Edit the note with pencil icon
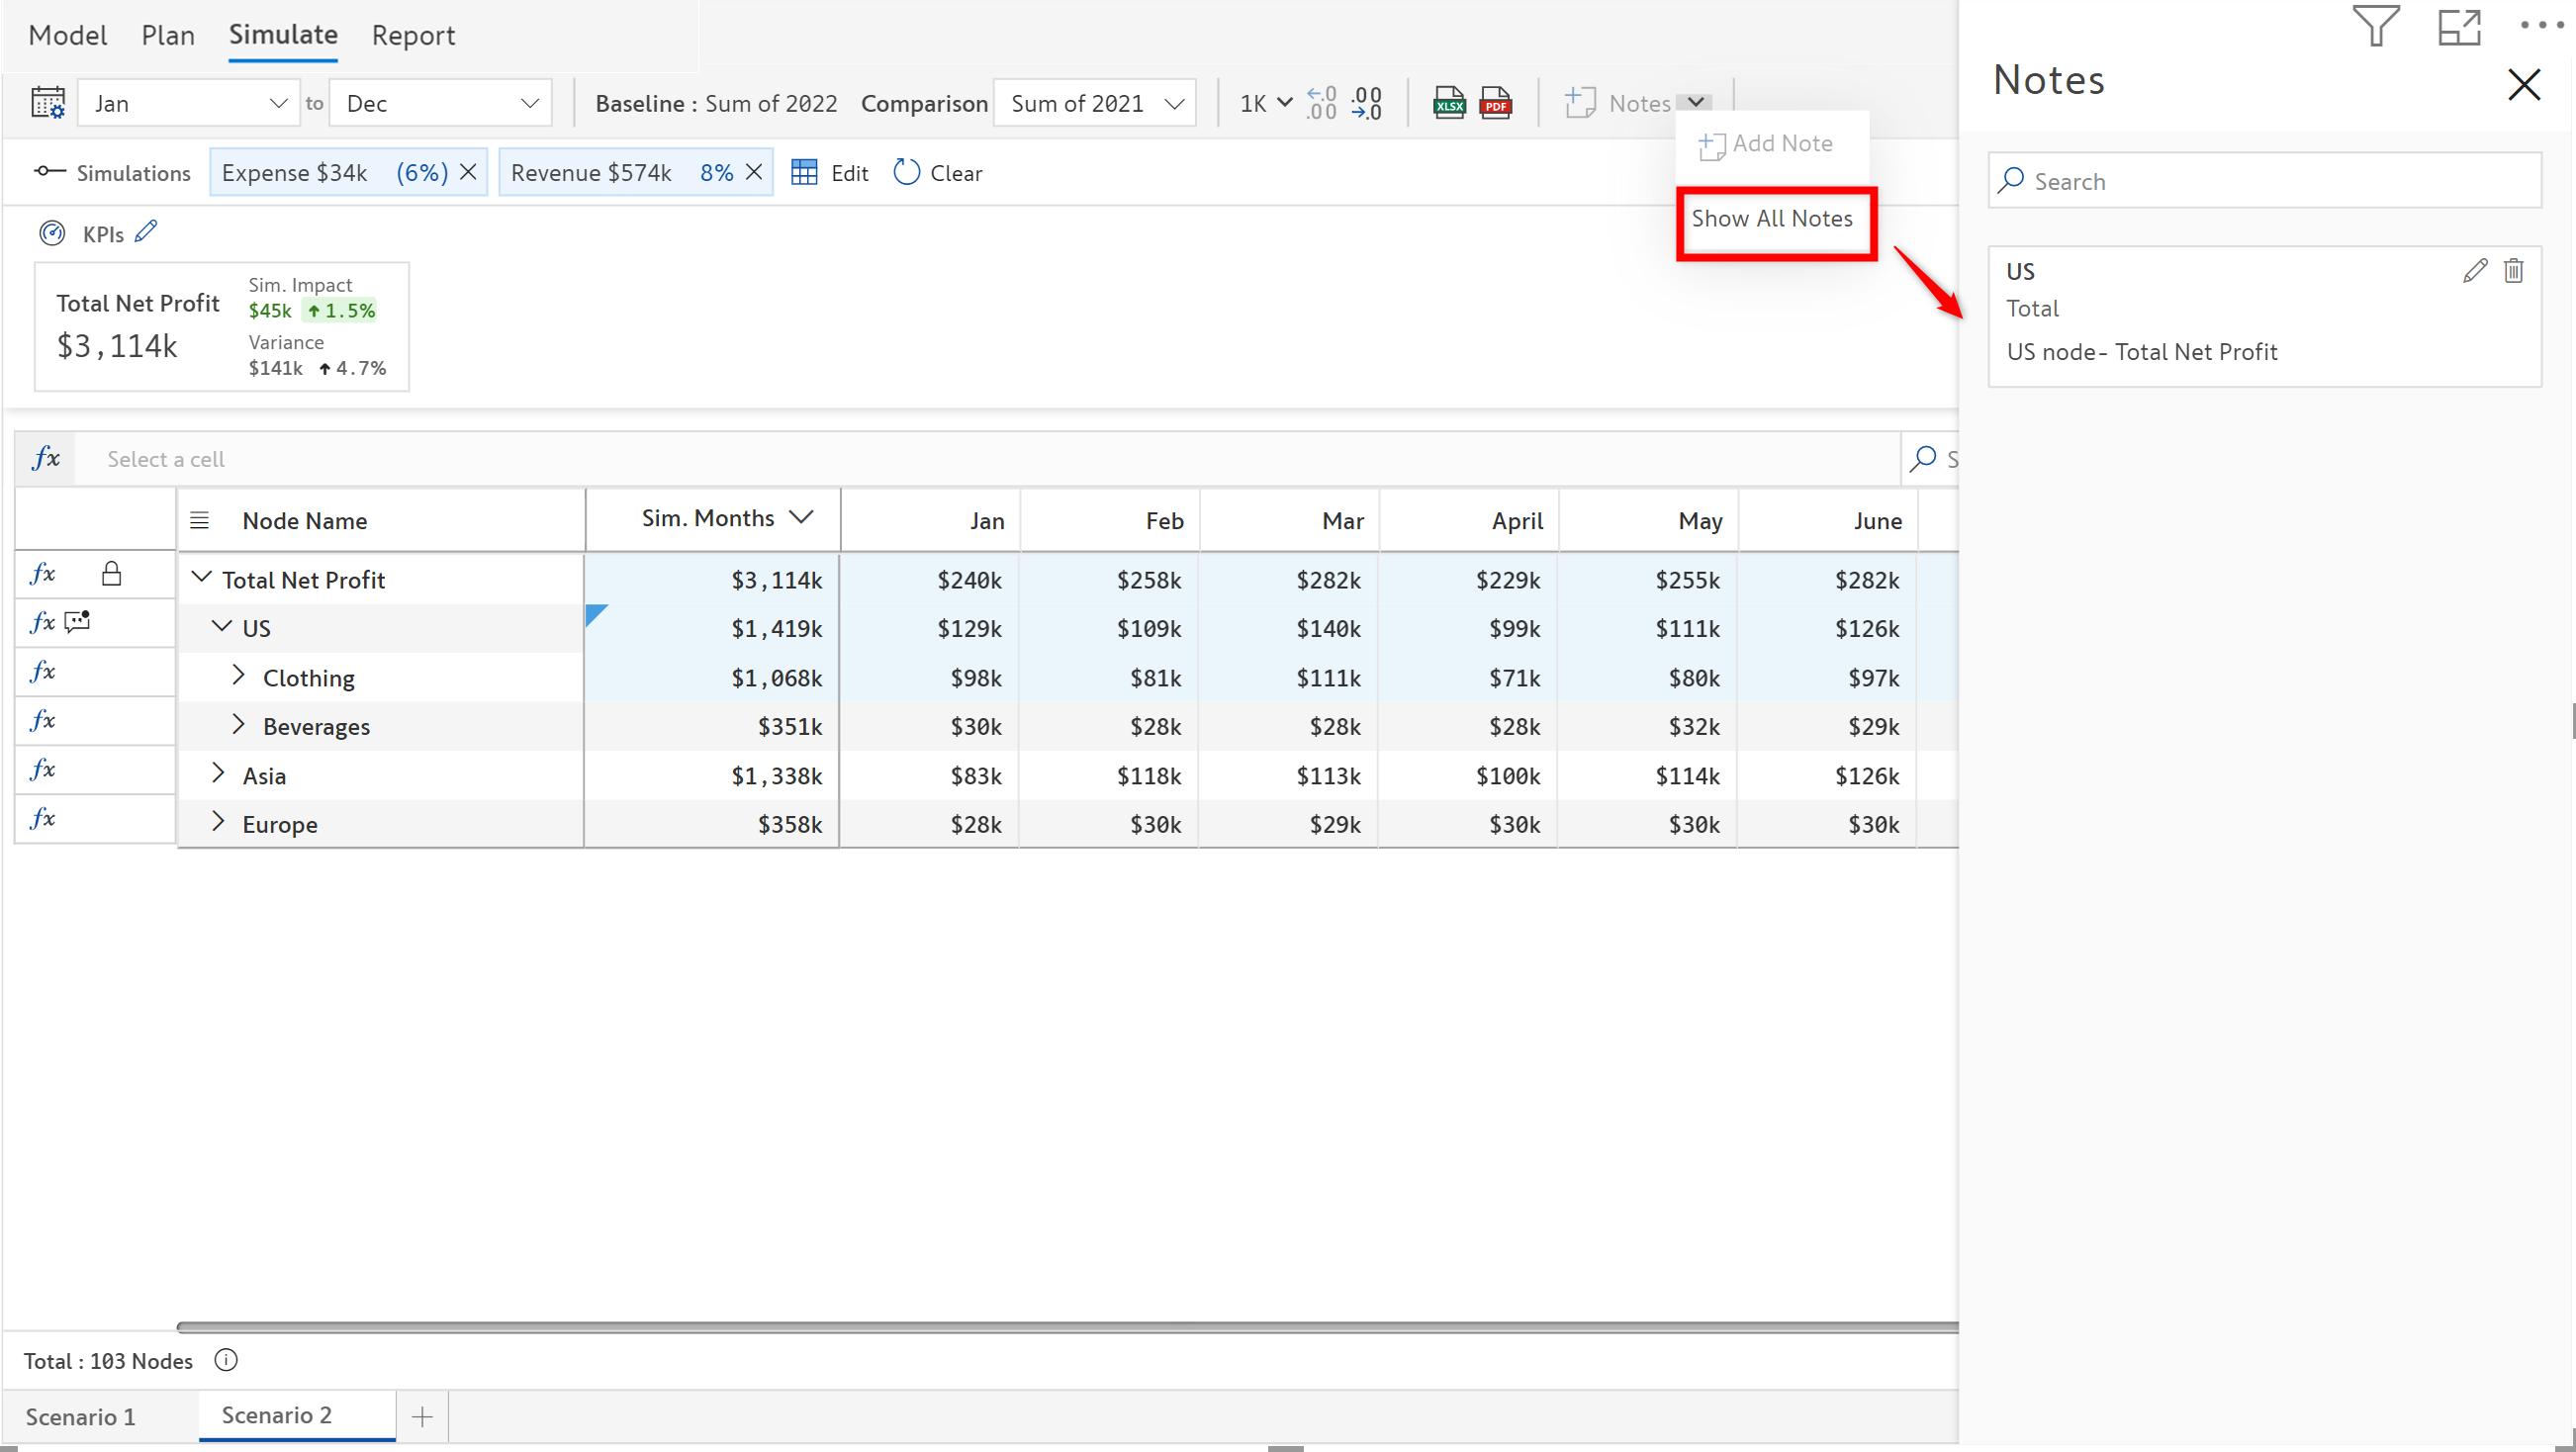 click(x=2474, y=271)
